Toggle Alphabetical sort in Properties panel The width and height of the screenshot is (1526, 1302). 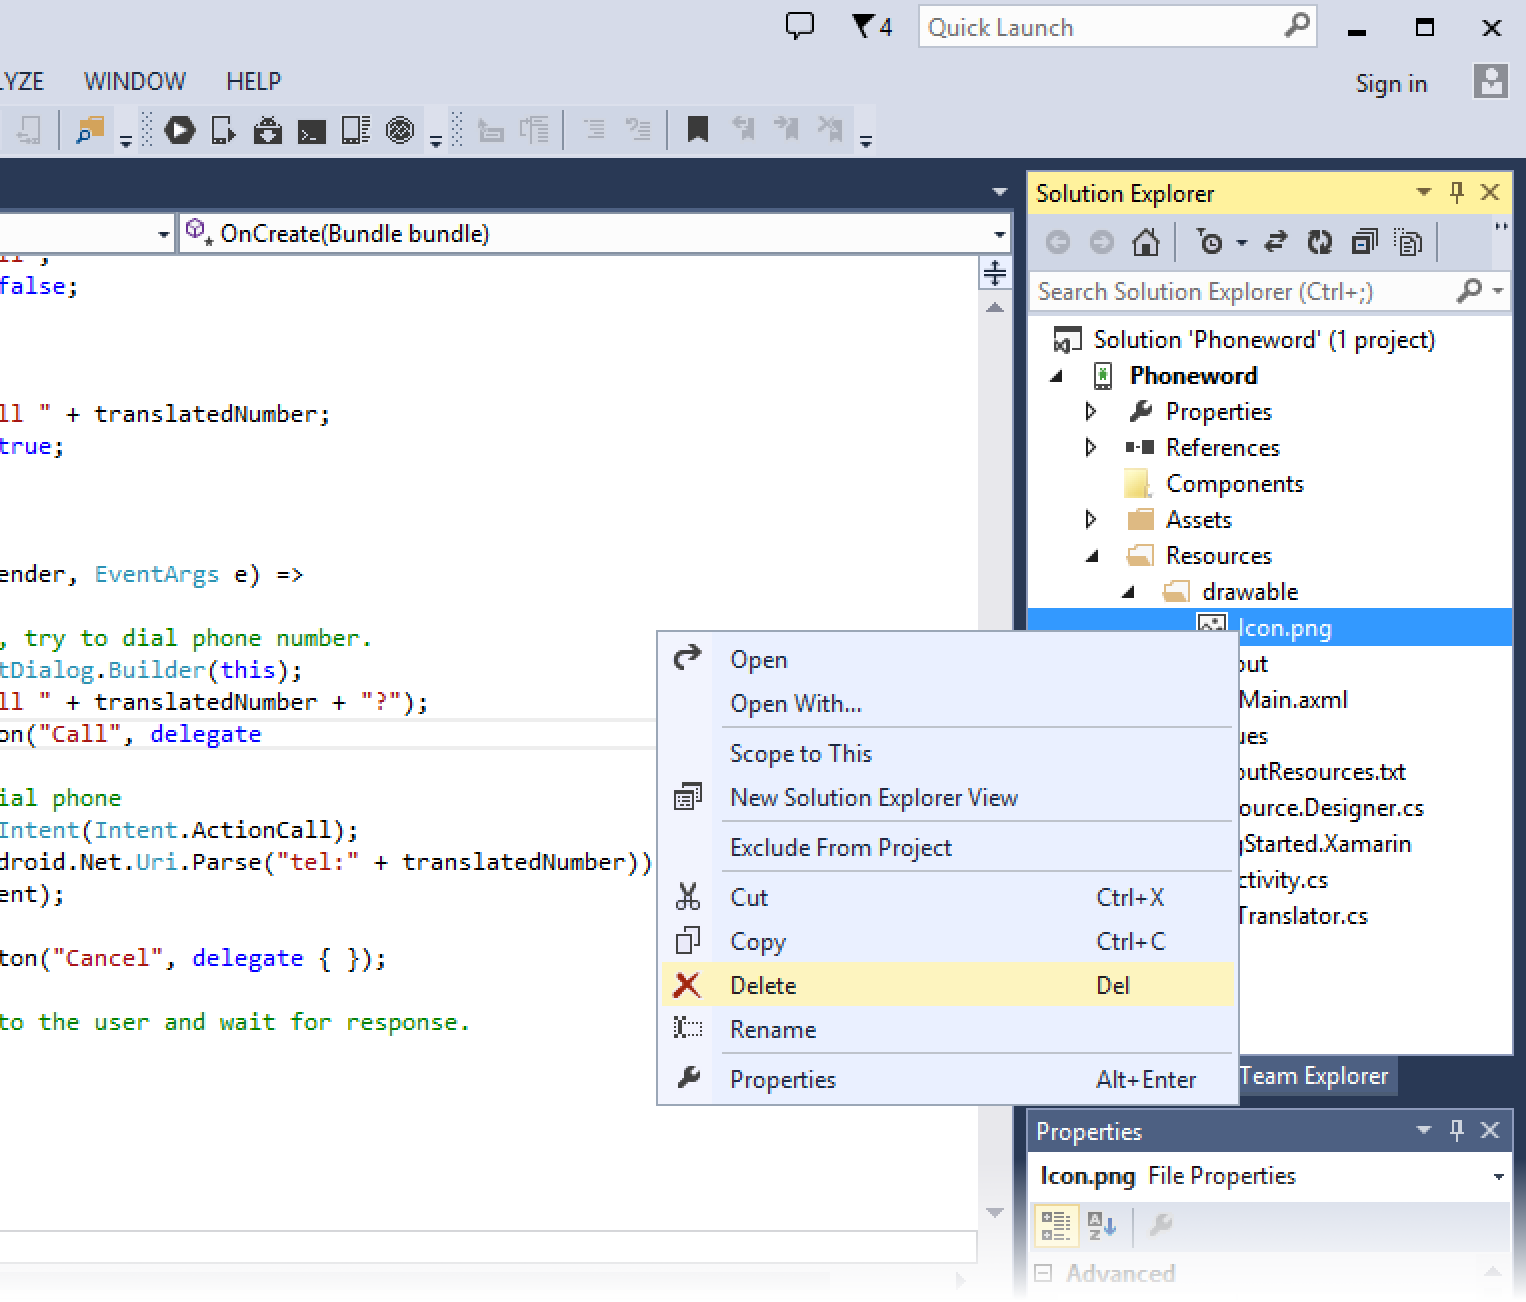tap(1101, 1225)
